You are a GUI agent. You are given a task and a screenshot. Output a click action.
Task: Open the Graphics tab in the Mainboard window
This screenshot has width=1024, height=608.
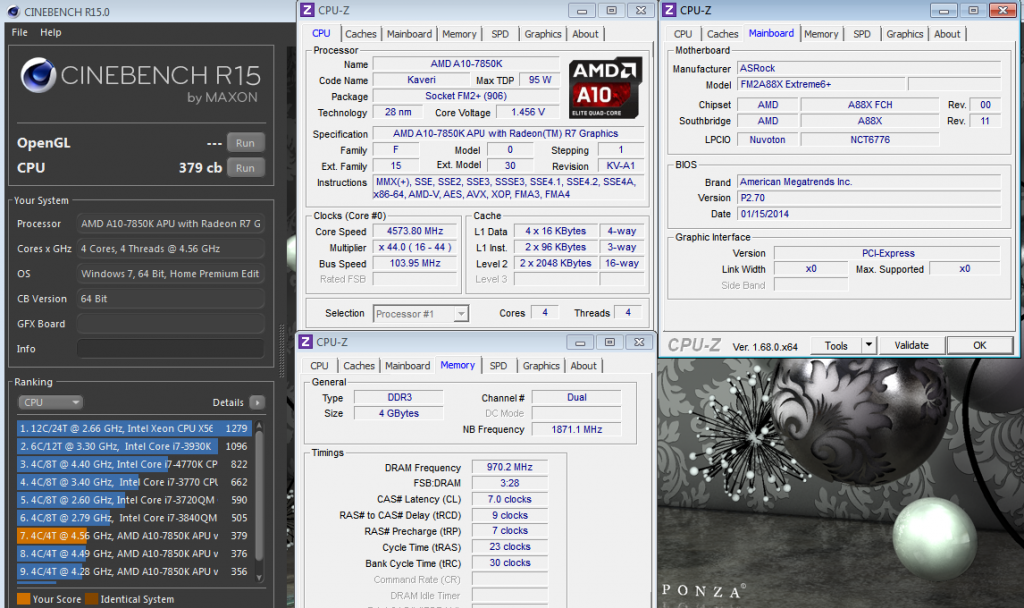pyautogui.click(x=904, y=34)
